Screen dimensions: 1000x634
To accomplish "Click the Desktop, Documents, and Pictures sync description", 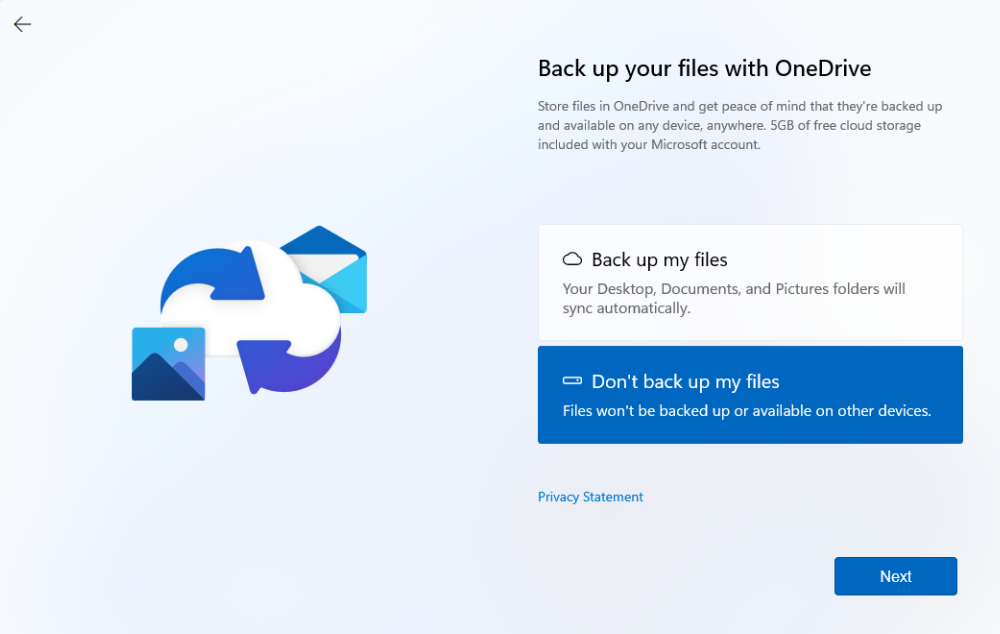I will click(733, 299).
